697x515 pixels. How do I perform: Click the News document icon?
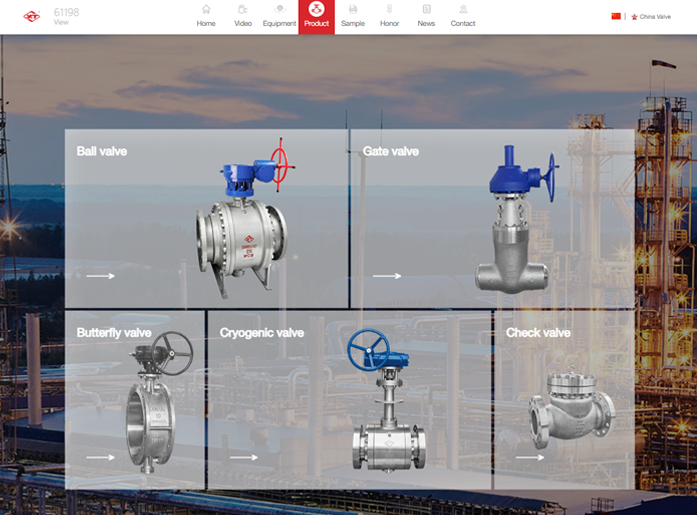(426, 9)
